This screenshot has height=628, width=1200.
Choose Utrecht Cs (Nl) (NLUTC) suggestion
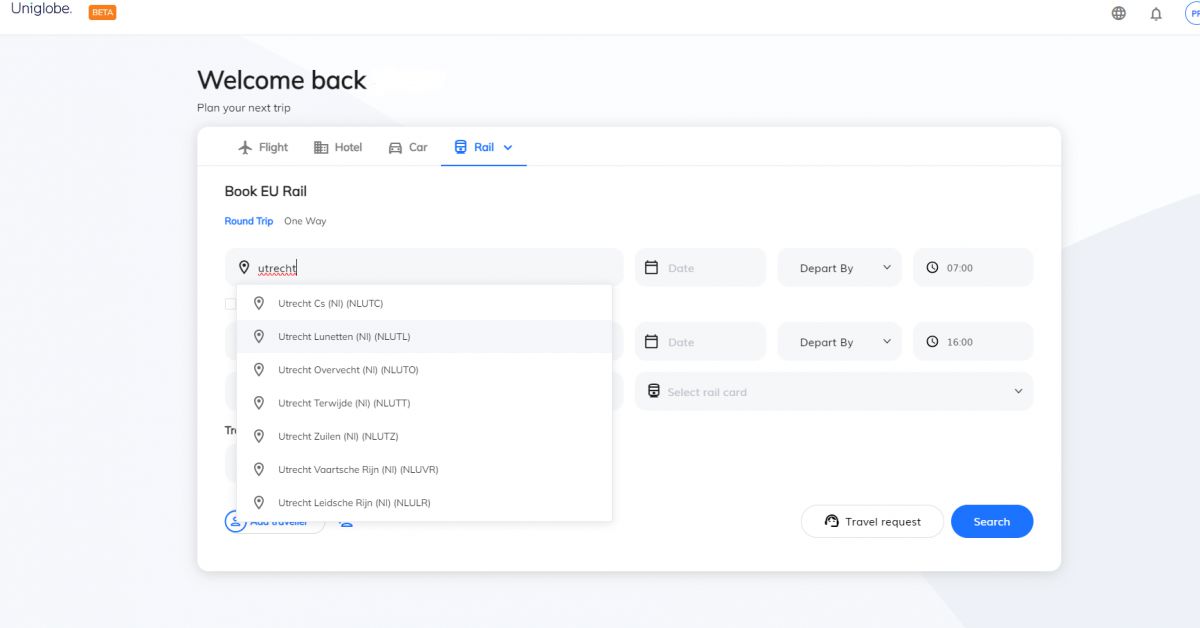pyautogui.click(x=330, y=303)
